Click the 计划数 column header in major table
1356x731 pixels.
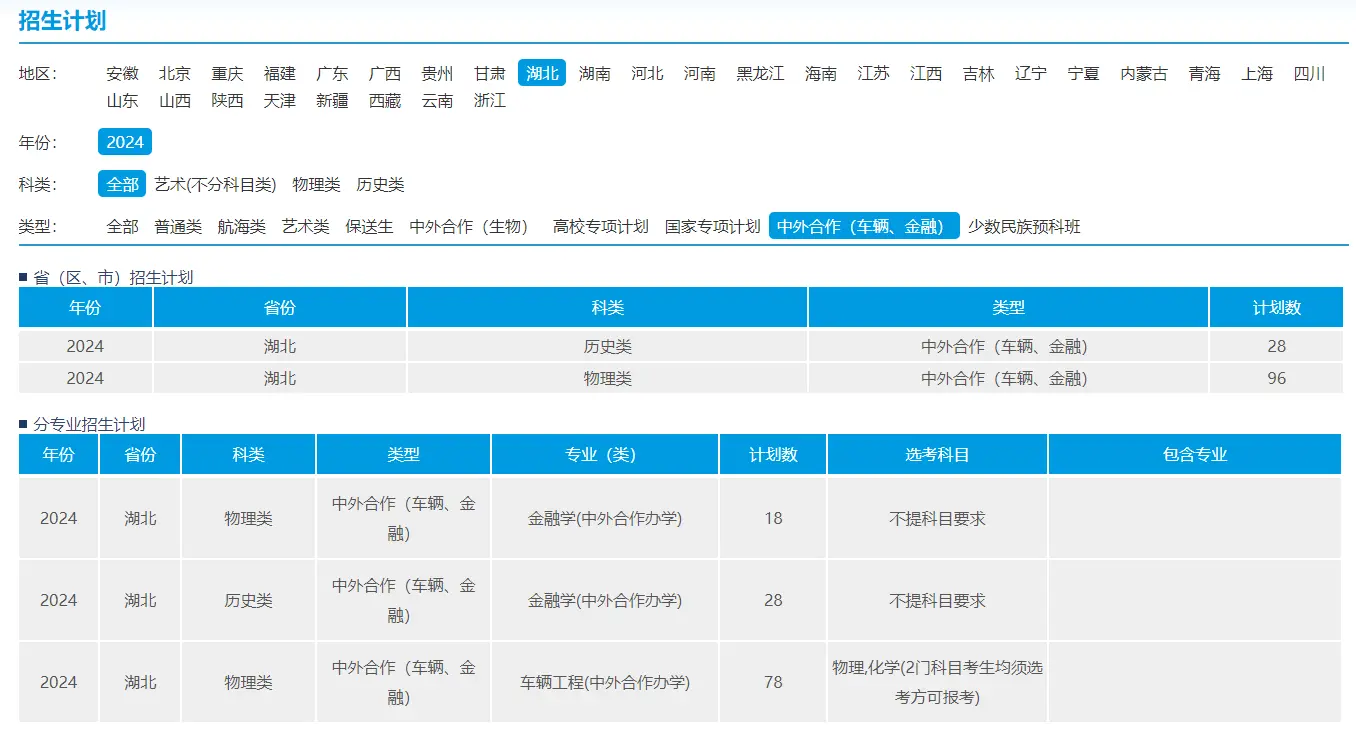pos(773,454)
